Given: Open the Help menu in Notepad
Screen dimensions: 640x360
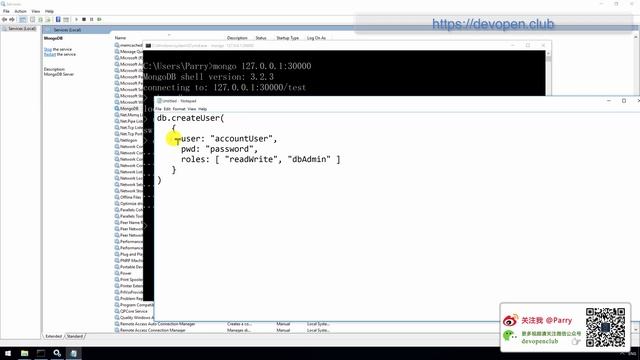Looking at the screenshot, I should click(x=202, y=109).
